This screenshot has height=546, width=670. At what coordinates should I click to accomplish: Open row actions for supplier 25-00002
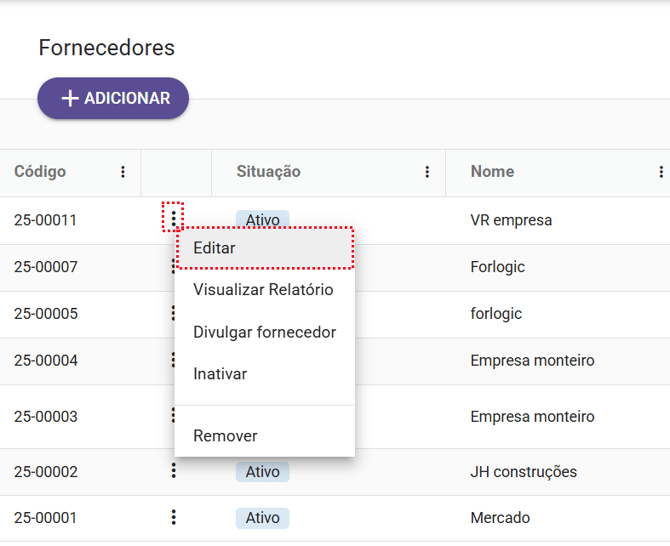[174, 470]
